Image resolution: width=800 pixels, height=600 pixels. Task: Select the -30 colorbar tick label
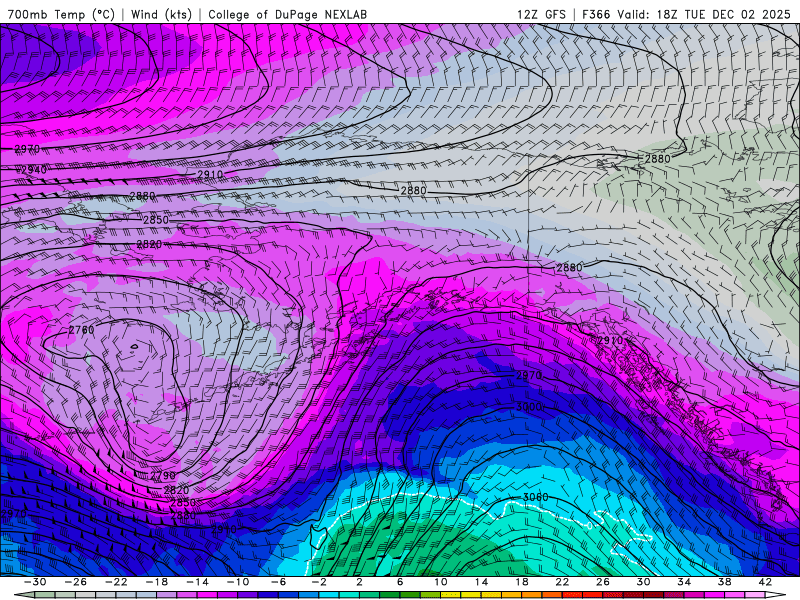click(x=35, y=582)
